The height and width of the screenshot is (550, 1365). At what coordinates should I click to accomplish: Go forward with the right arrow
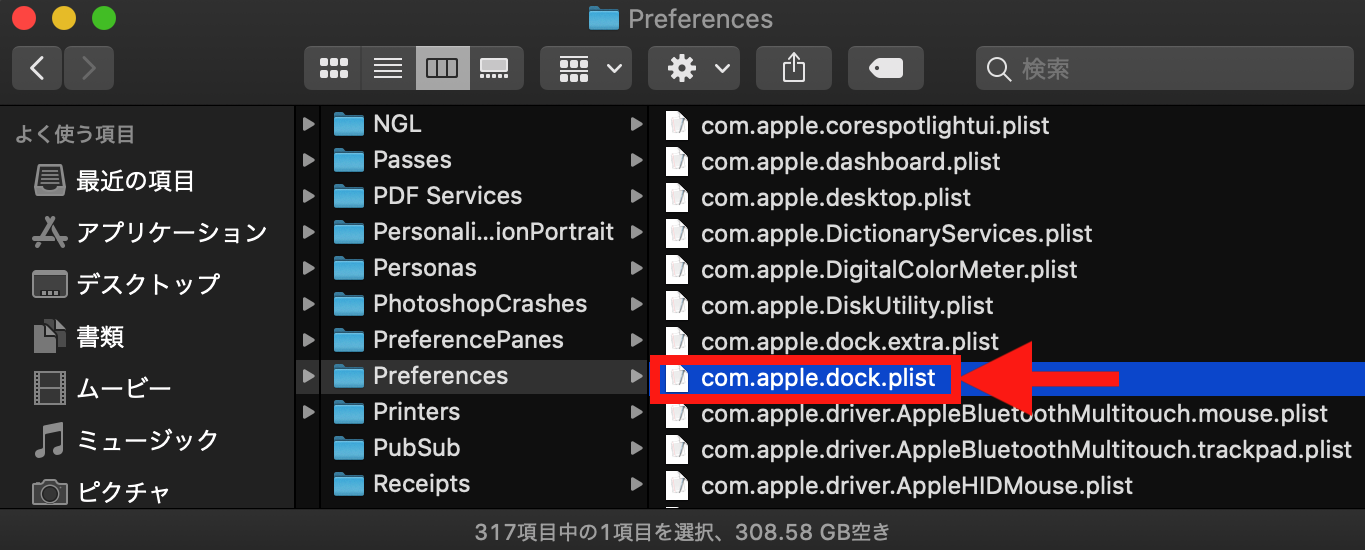pos(89,68)
